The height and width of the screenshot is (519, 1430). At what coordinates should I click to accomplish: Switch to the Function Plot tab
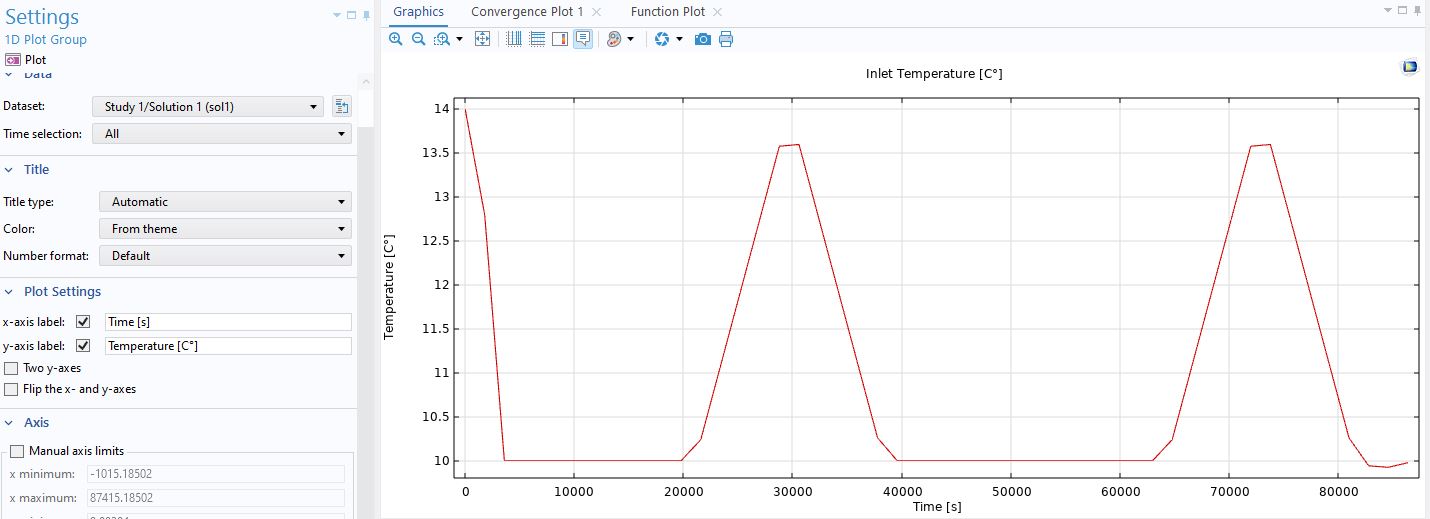click(x=667, y=12)
